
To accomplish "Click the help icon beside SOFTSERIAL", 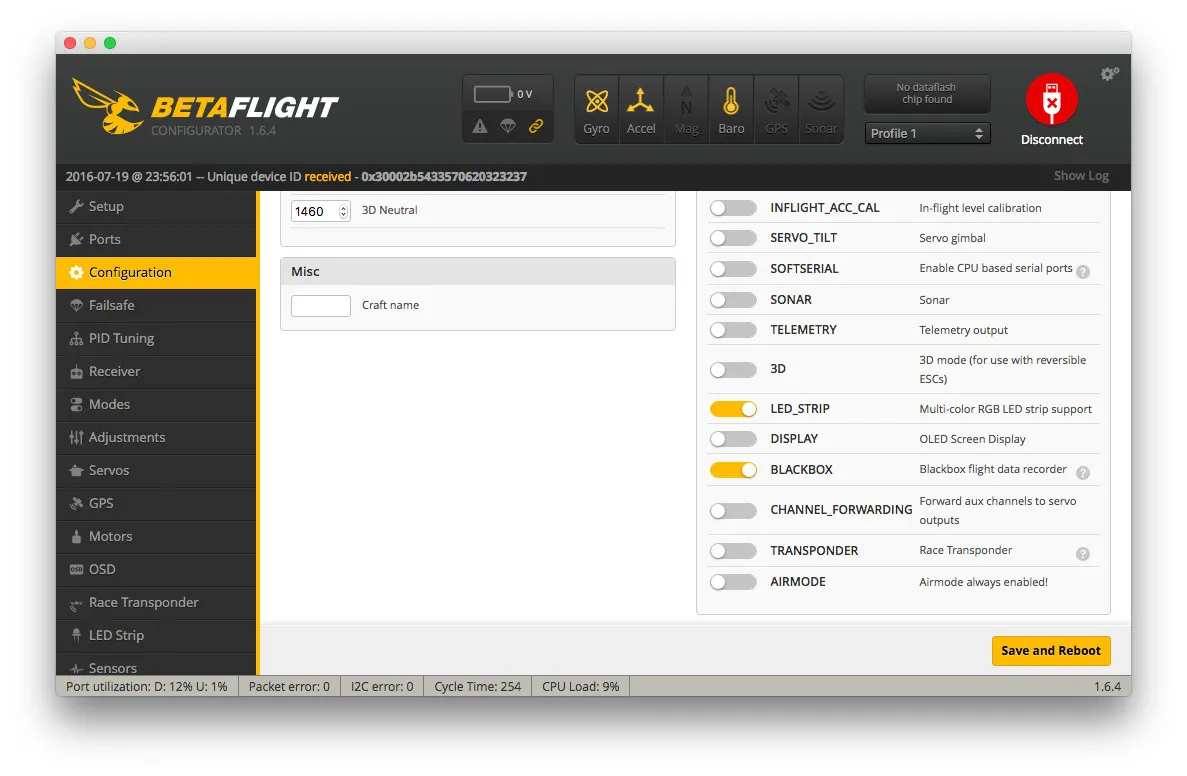I will pyautogui.click(x=1082, y=271).
